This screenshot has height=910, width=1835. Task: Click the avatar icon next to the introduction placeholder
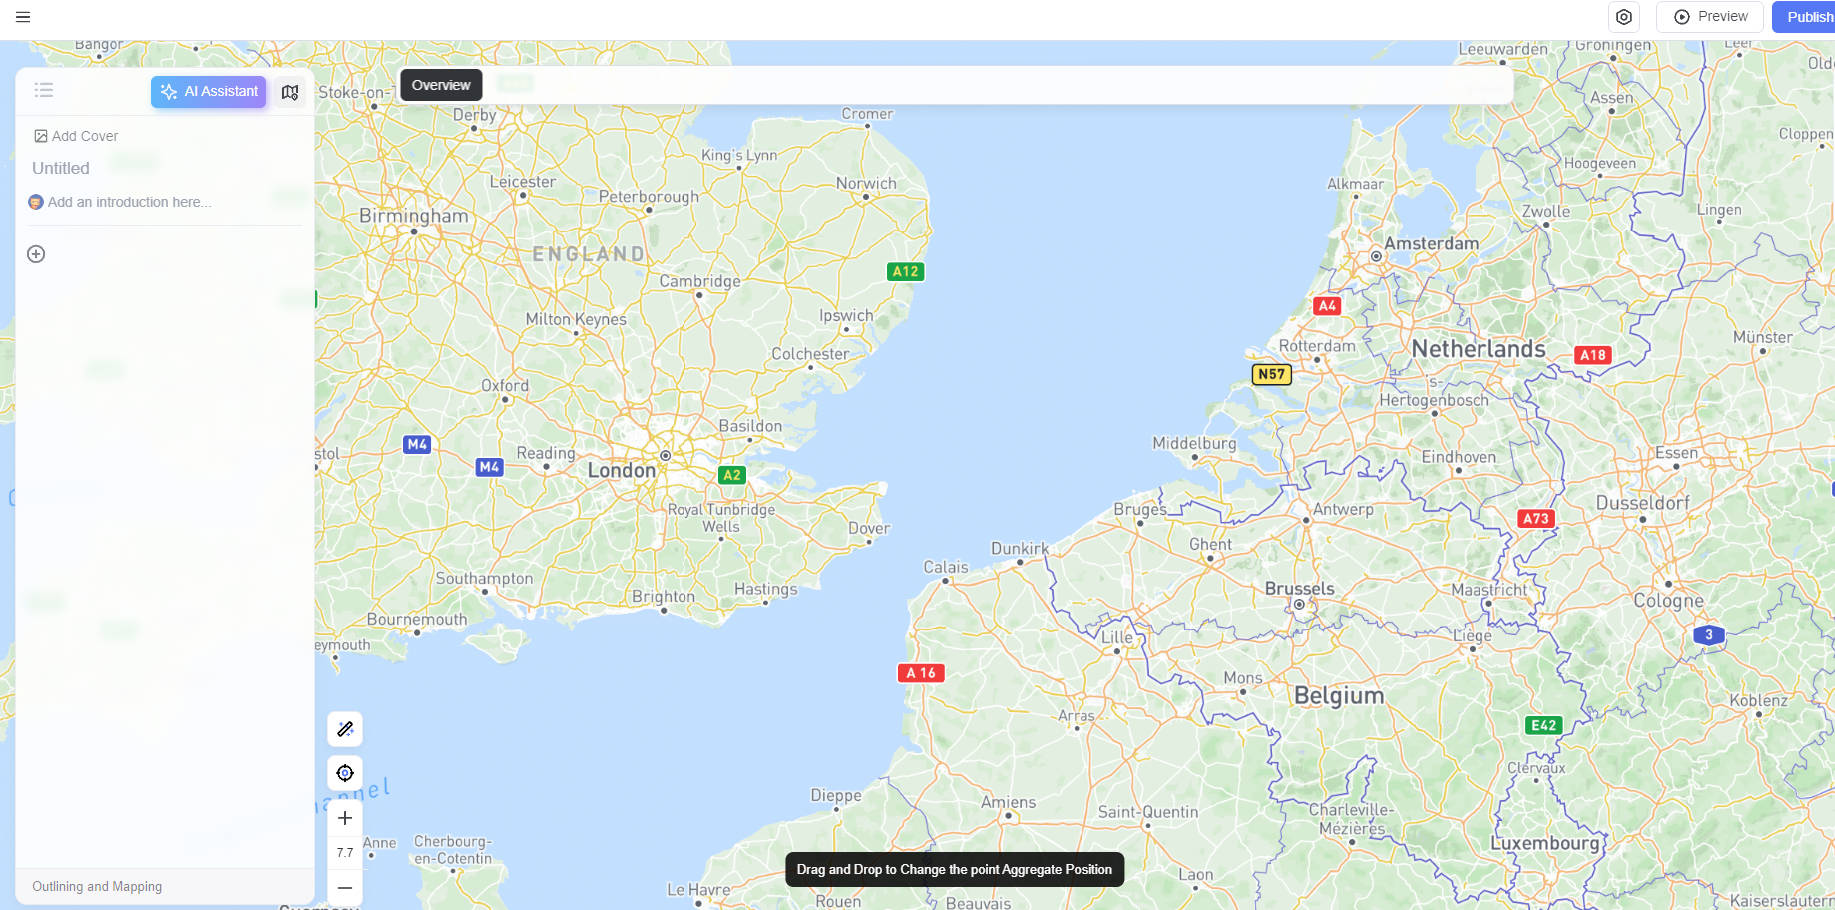(x=36, y=202)
